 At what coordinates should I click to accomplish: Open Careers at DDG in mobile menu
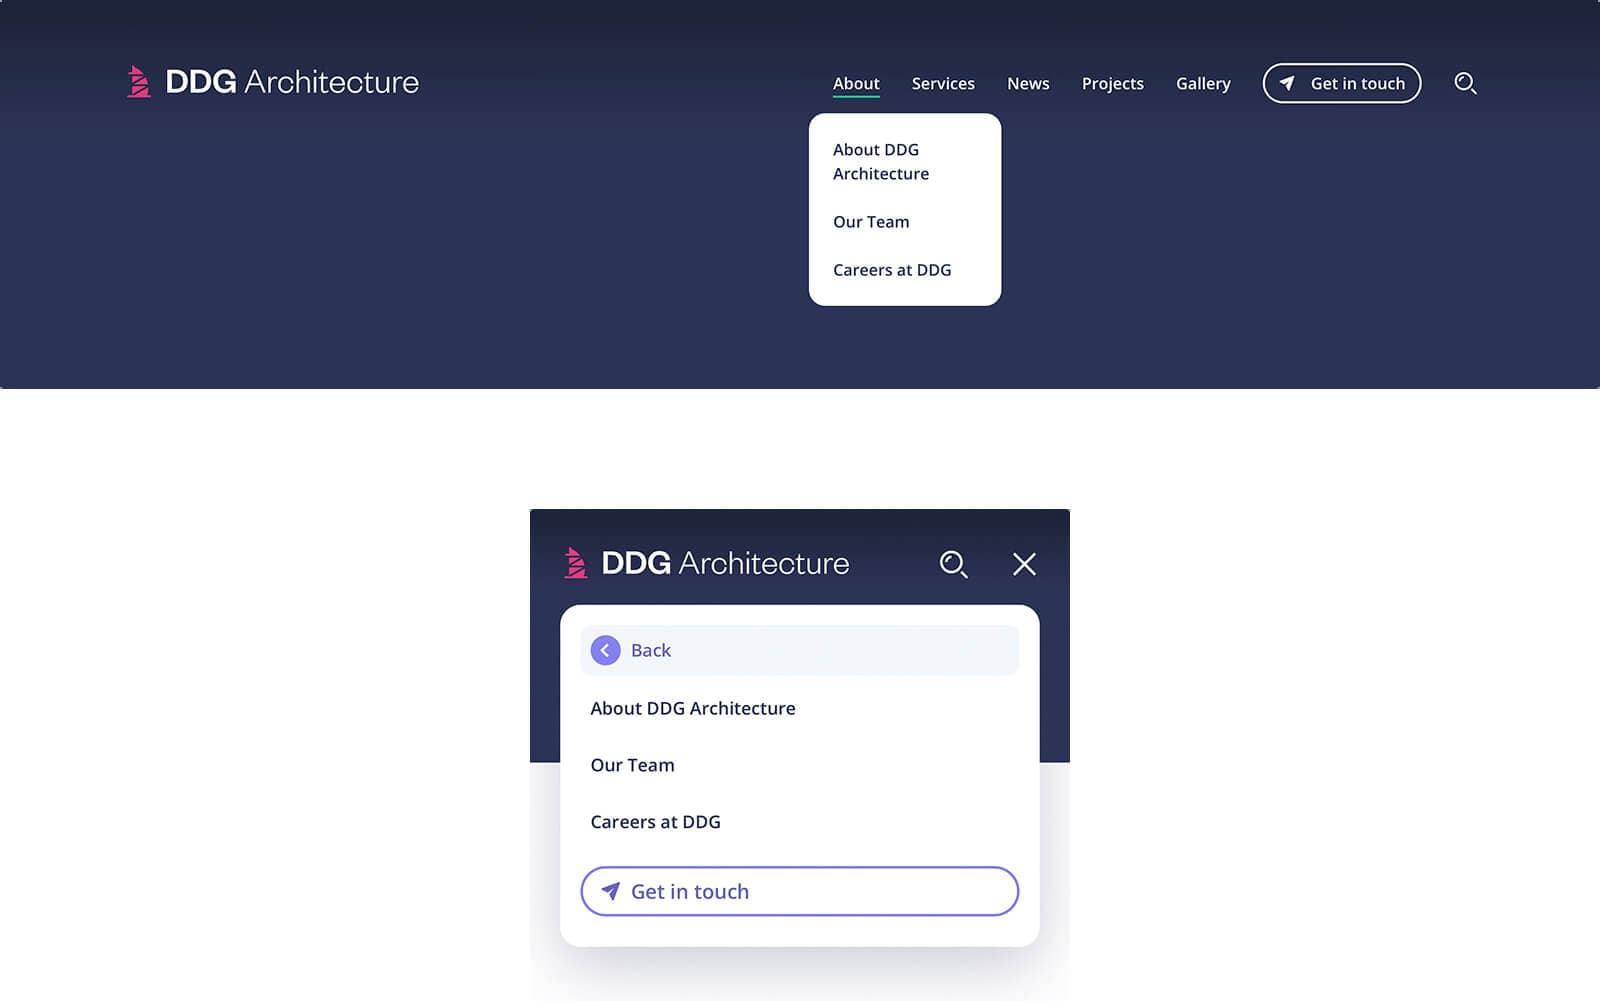(x=655, y=822)
